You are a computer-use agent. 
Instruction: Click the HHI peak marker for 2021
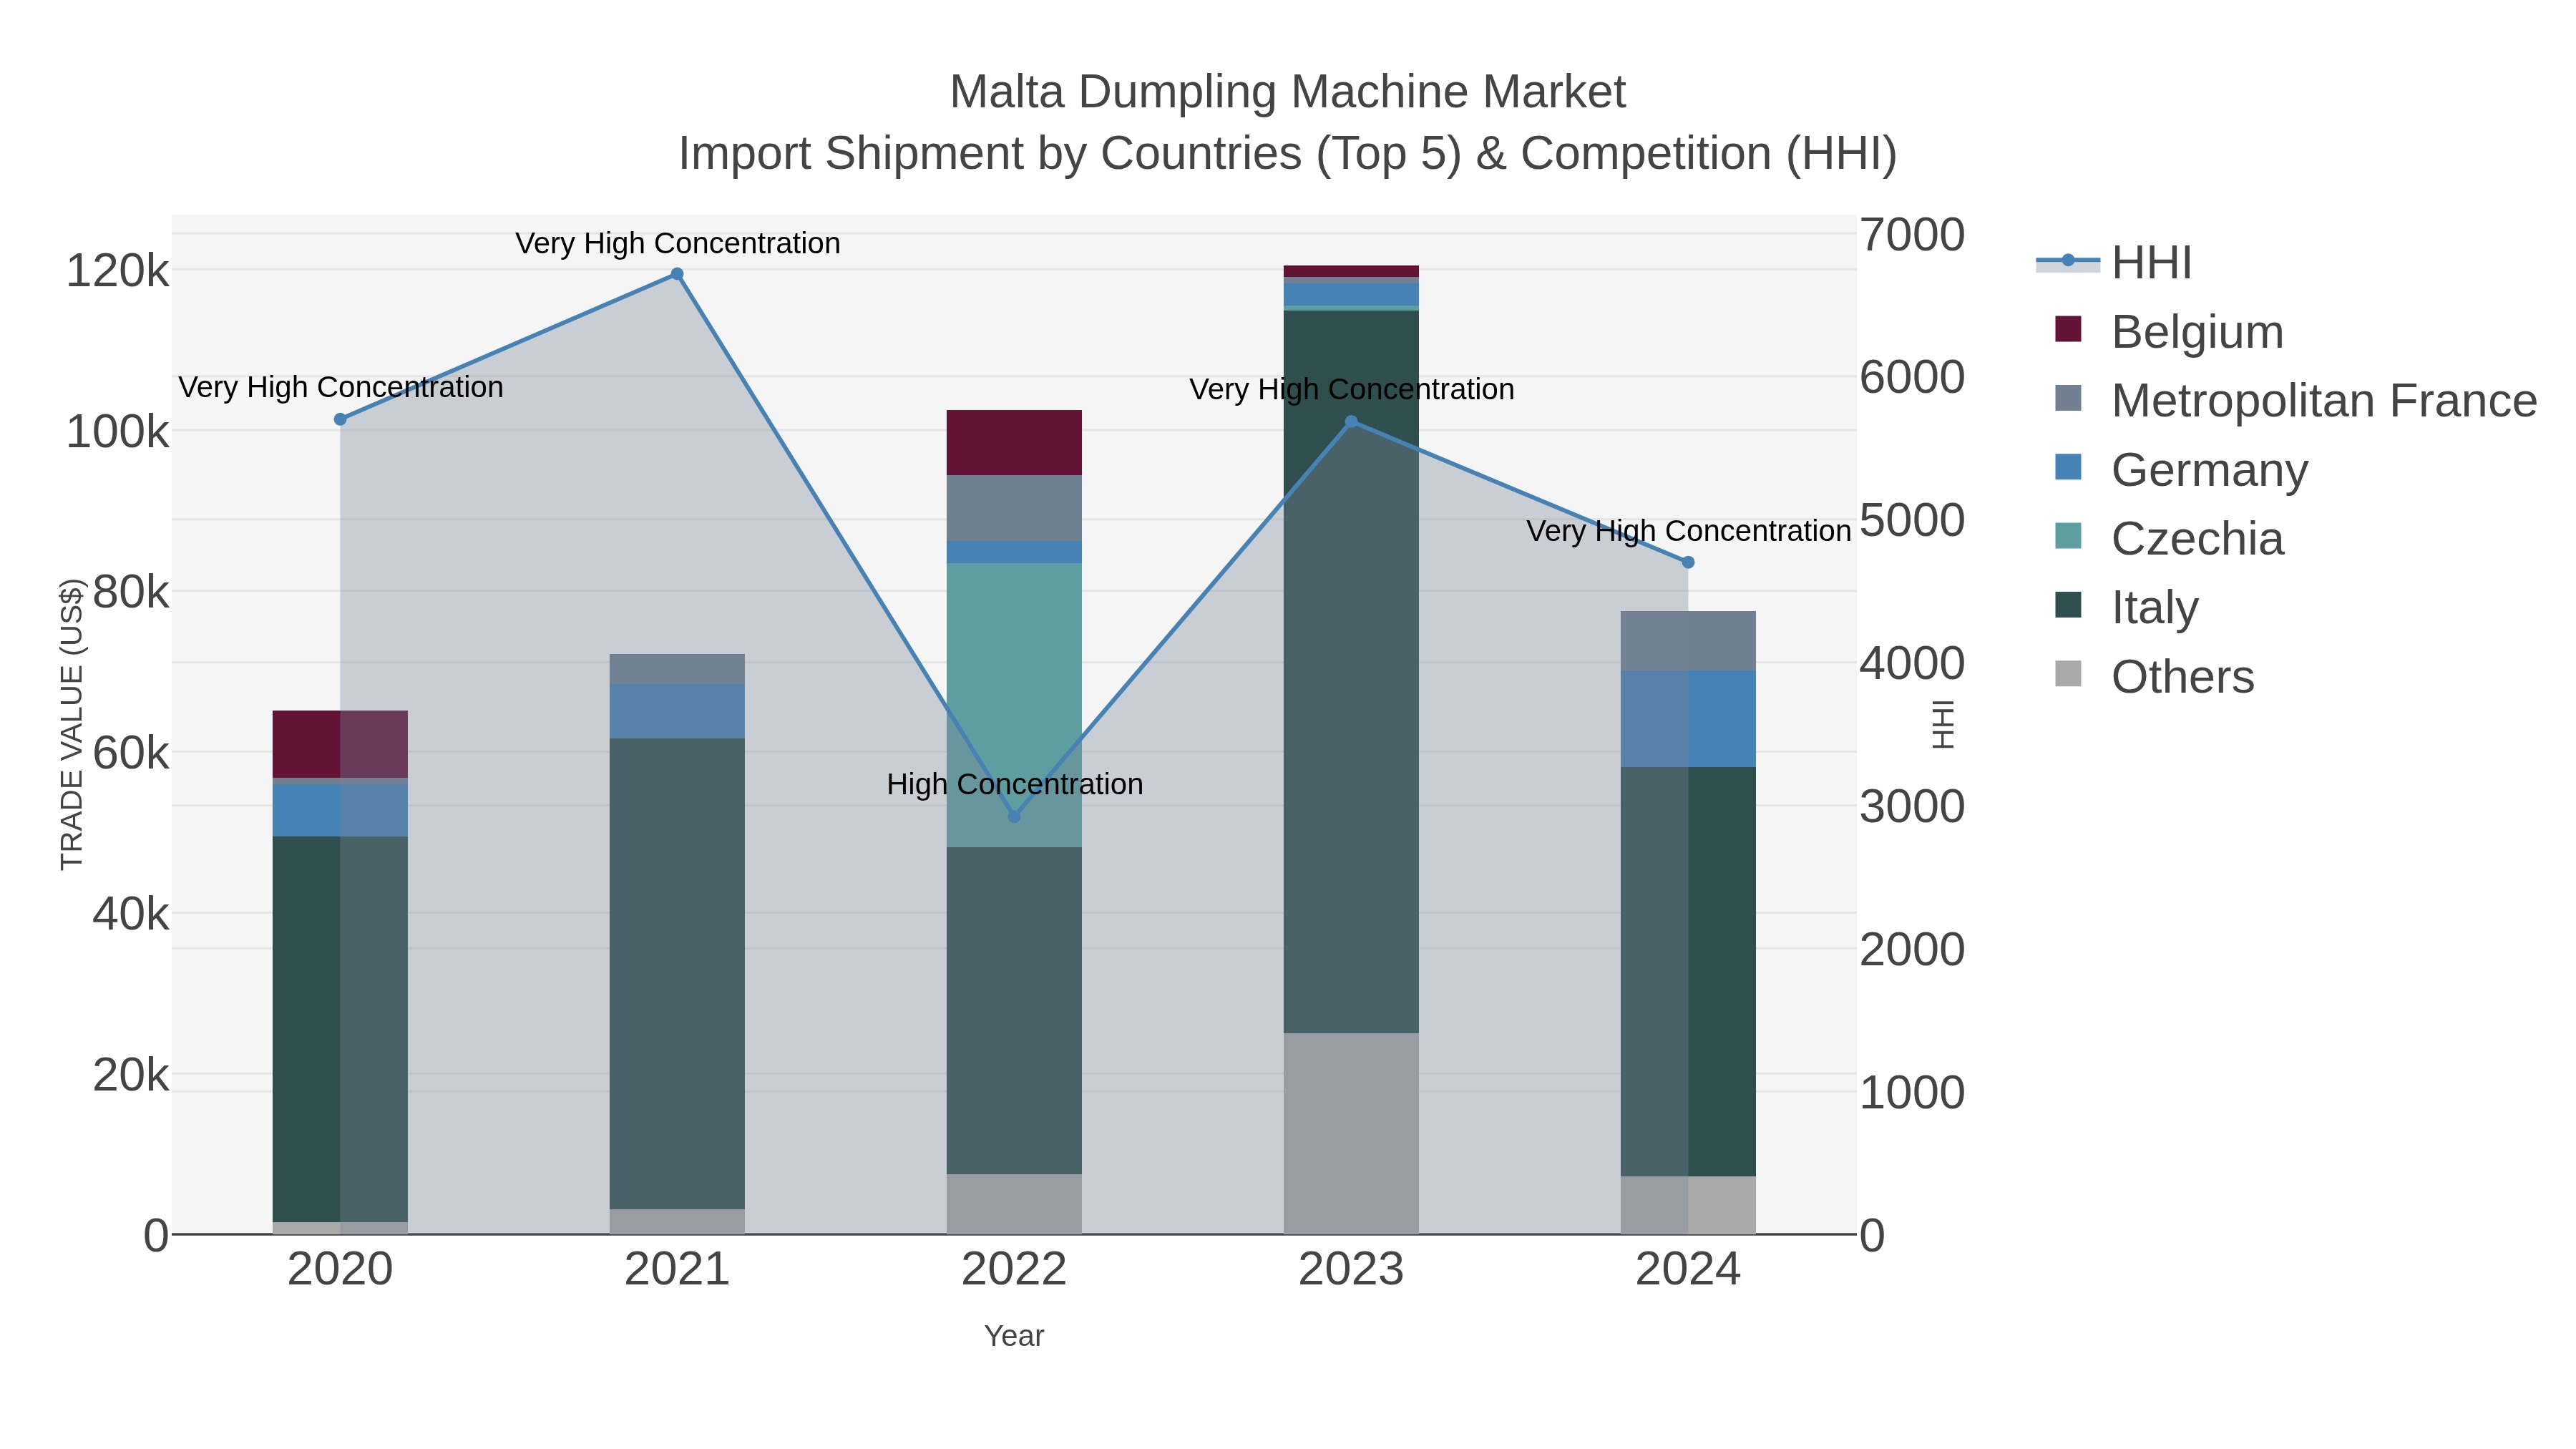(x=677, y=274)
